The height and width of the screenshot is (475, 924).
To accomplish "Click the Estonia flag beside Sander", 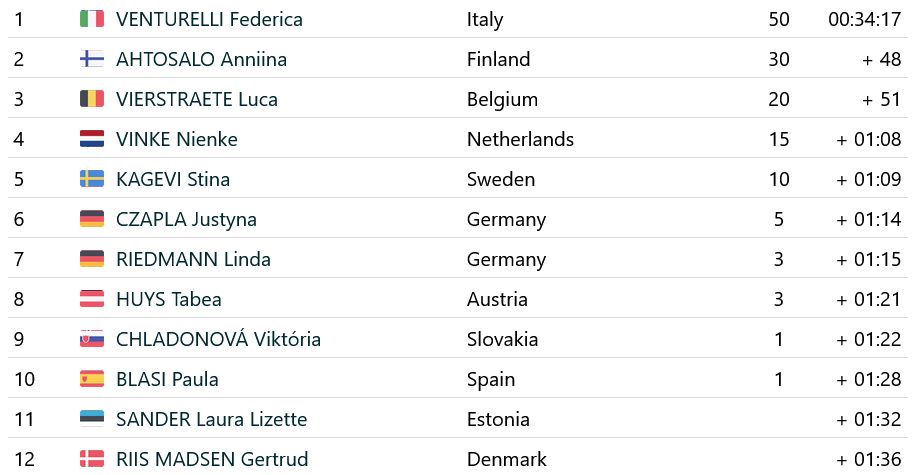I will point(91,419).
